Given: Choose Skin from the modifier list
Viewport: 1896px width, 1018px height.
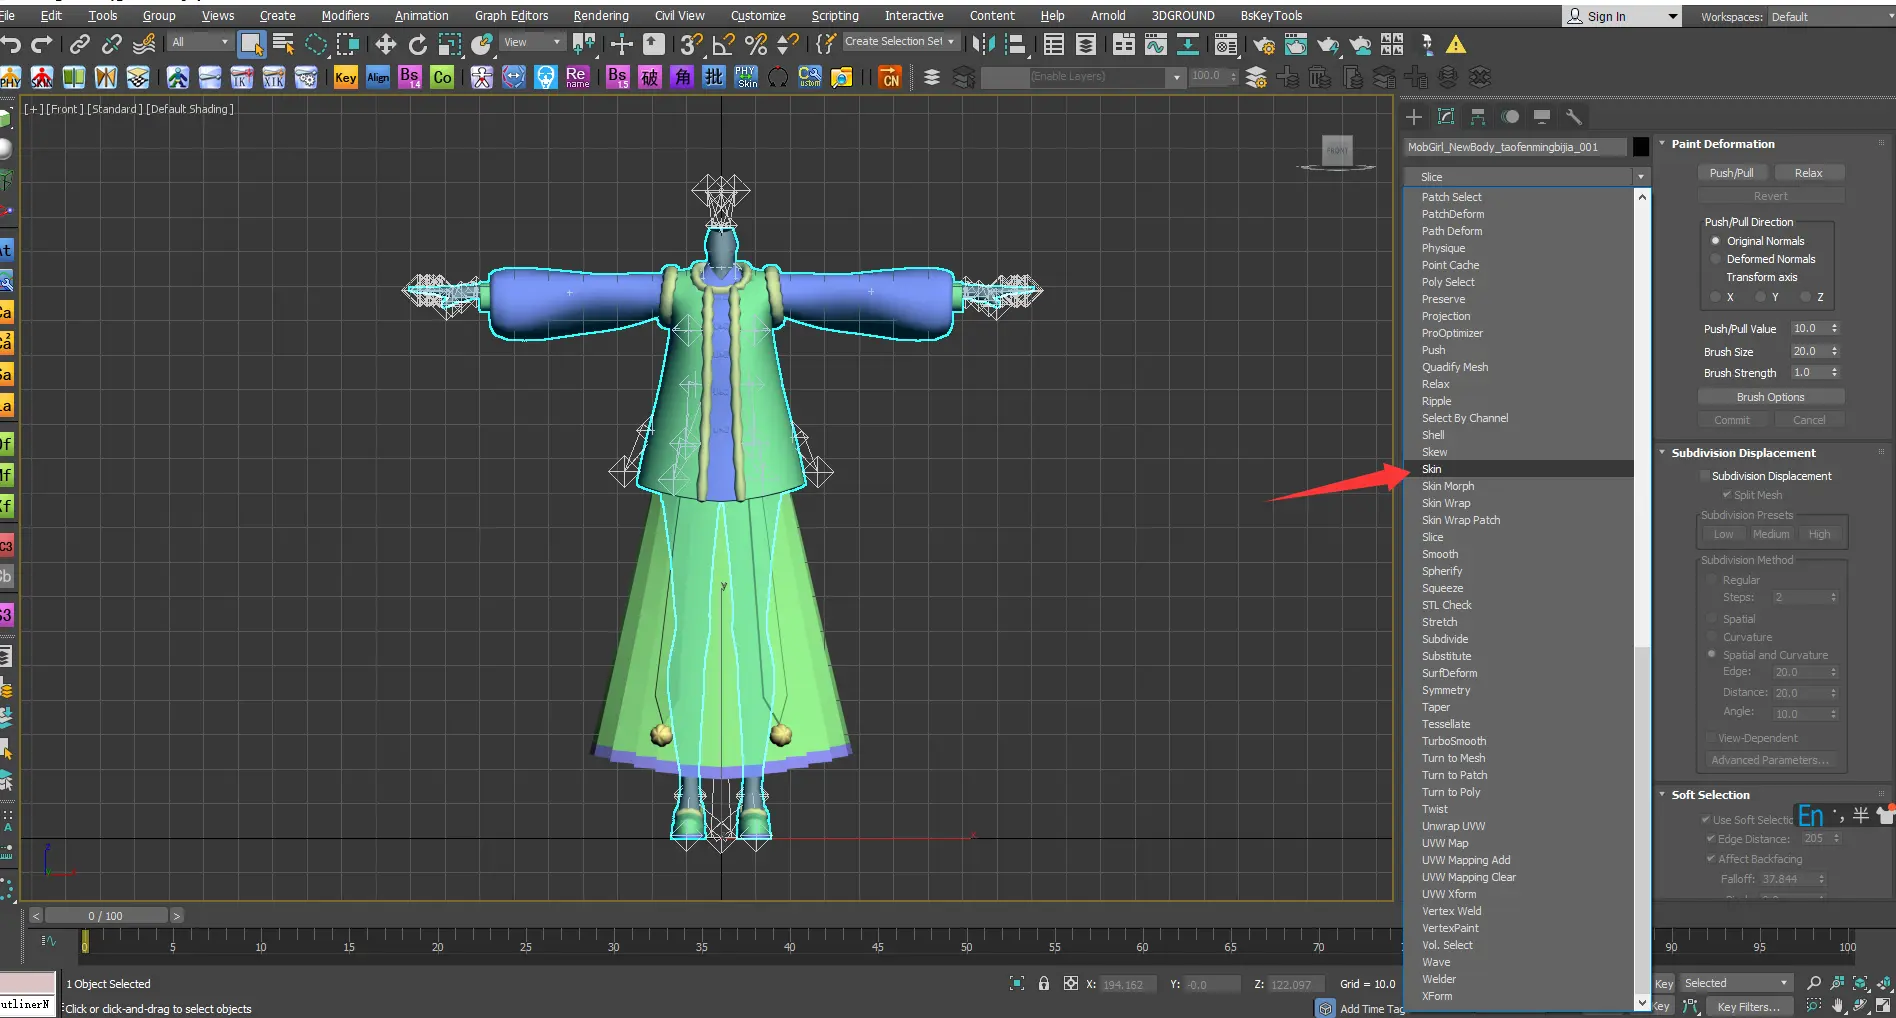Looking at the screenshot, I should 1519,469.
